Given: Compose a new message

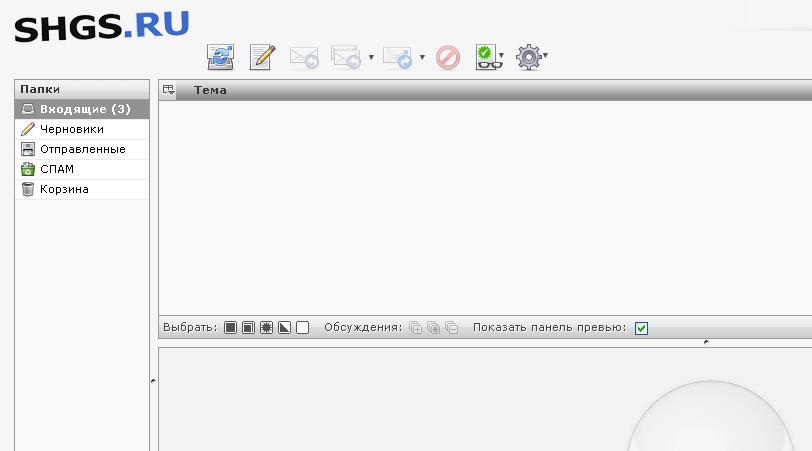Looking at the screenshot, I should (x=262, y=57).
